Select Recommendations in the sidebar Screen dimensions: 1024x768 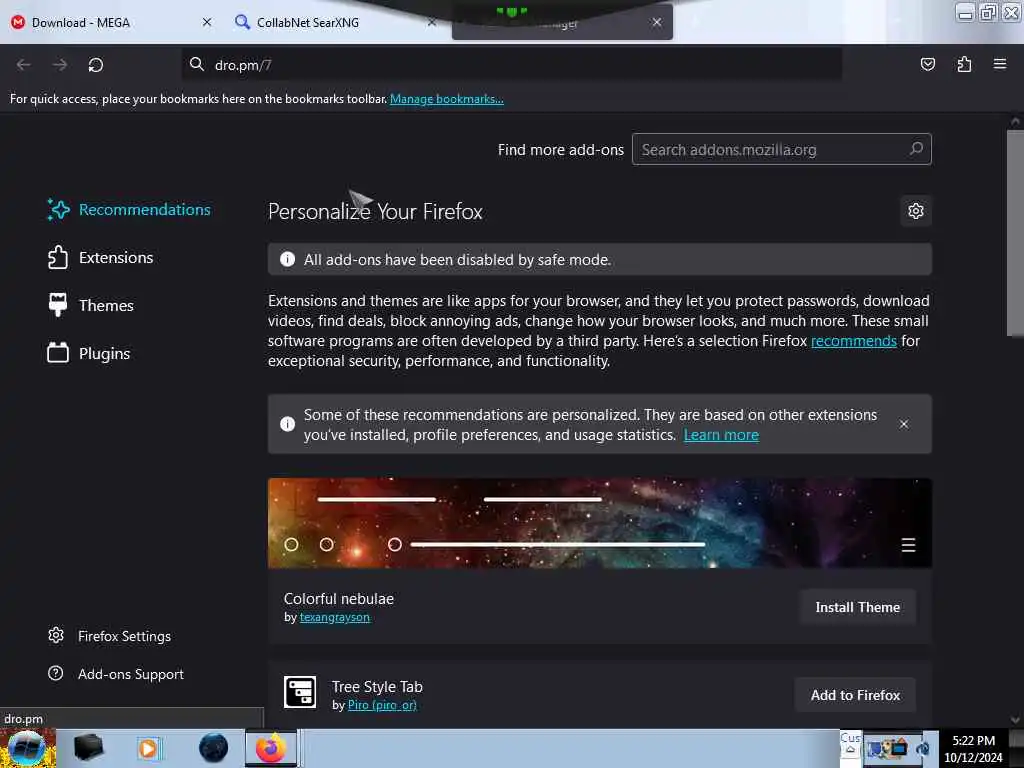[129, 210]
